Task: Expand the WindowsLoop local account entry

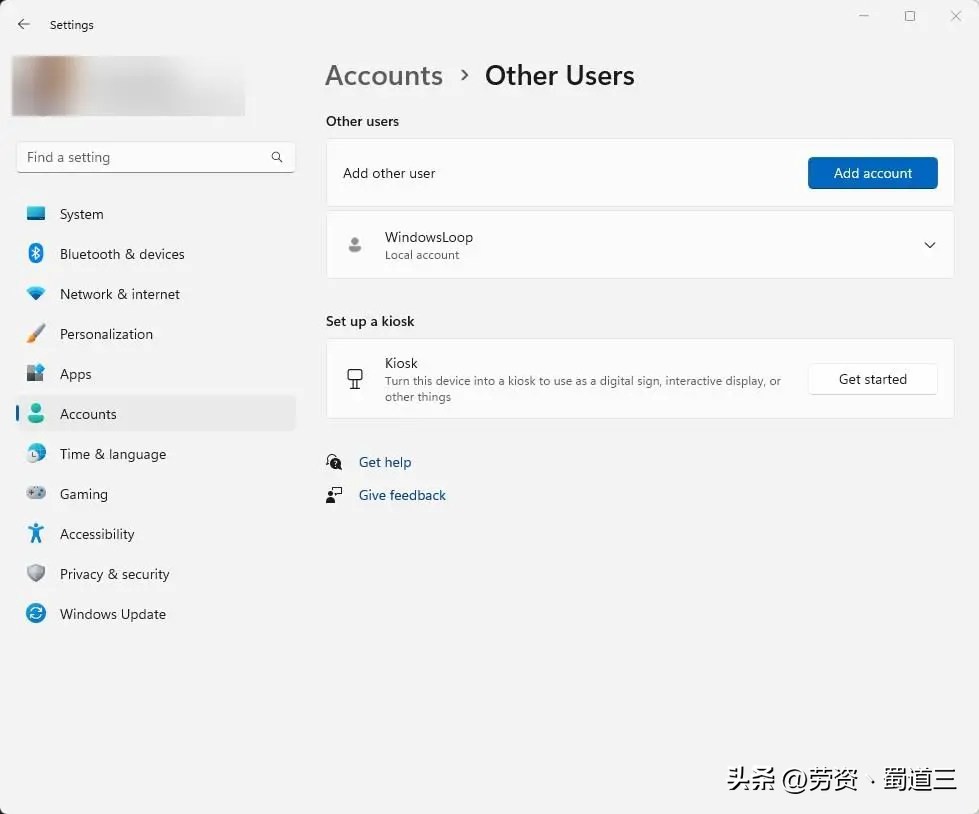Action: click(x=929, y=245)
